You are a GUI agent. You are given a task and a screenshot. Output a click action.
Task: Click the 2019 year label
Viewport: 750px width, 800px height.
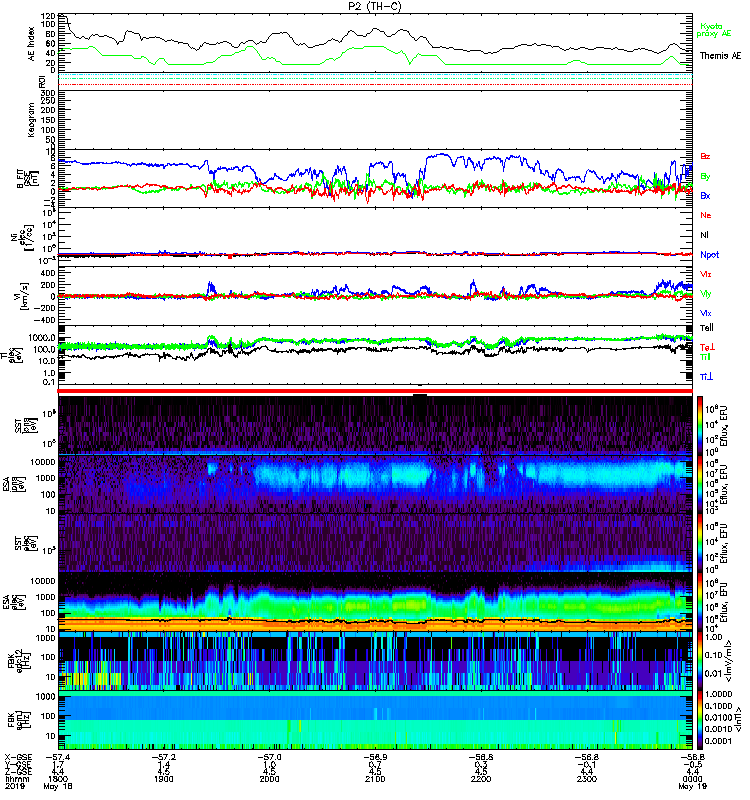pos(15,786)
